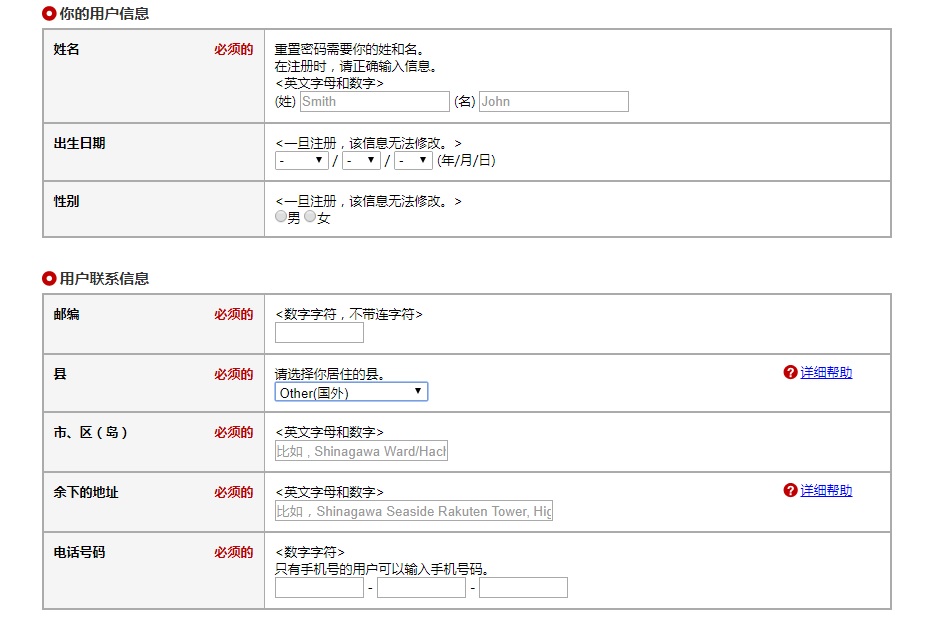Expand the 县 dropdown showing Other(国外)
Image resolution: width=941 pixels, height=631 pixels.
pyautogui.click(x=351, y=392)
